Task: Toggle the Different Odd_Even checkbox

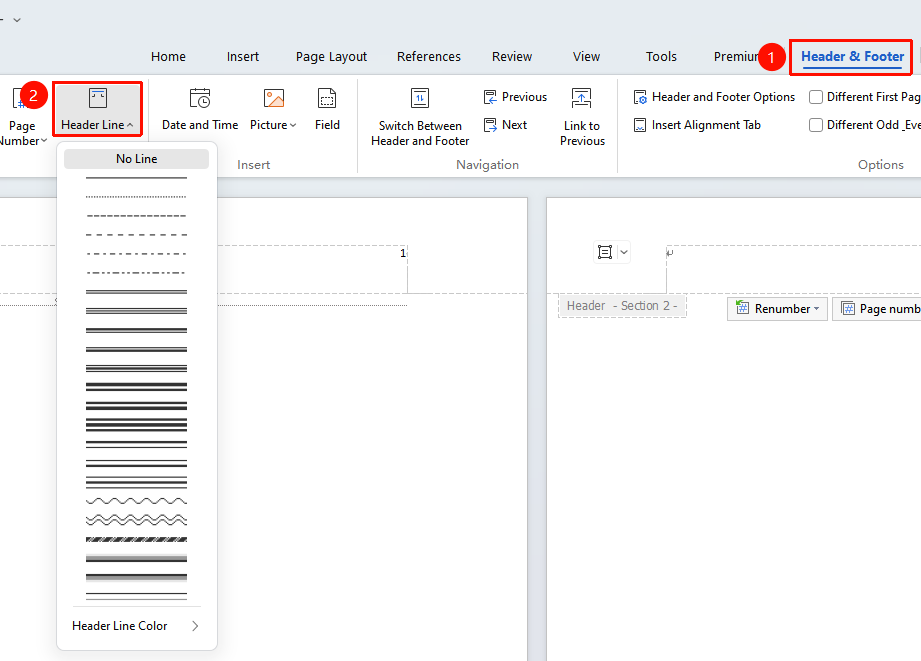Action: pos(816,125)
